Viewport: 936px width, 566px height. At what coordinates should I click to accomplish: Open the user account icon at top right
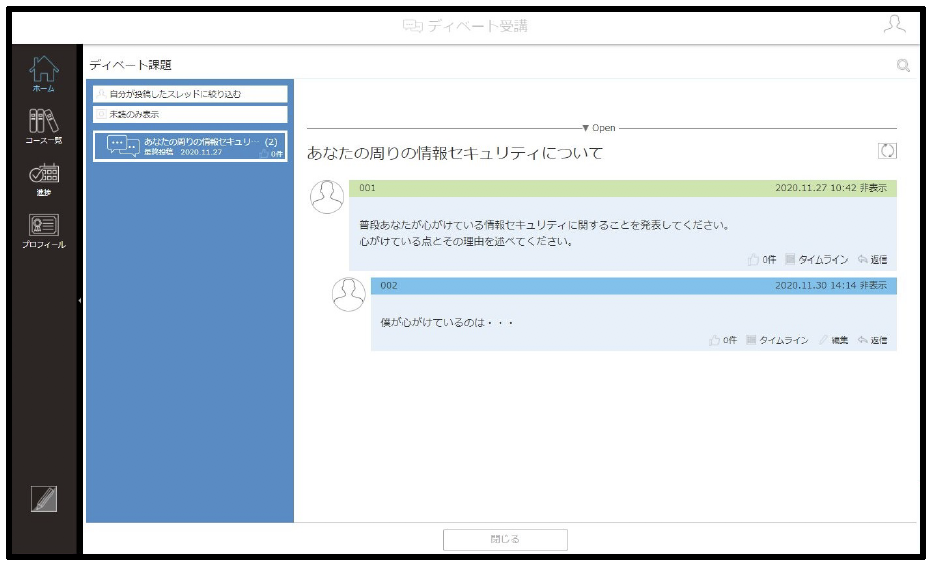tap(894, 24)
